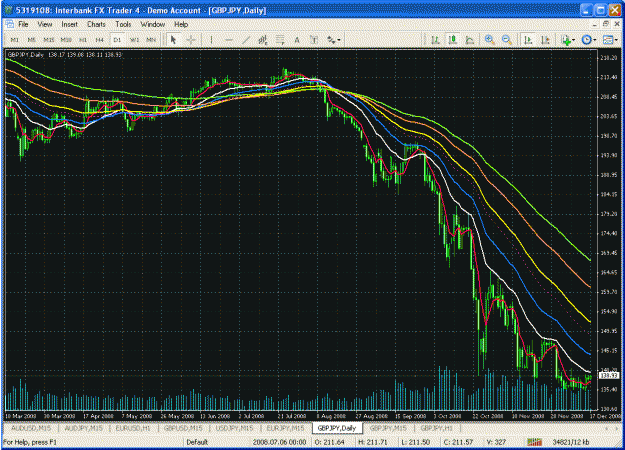Select the Fibonacci Retracement tool

pyautogui.click(x=280, y=40)
